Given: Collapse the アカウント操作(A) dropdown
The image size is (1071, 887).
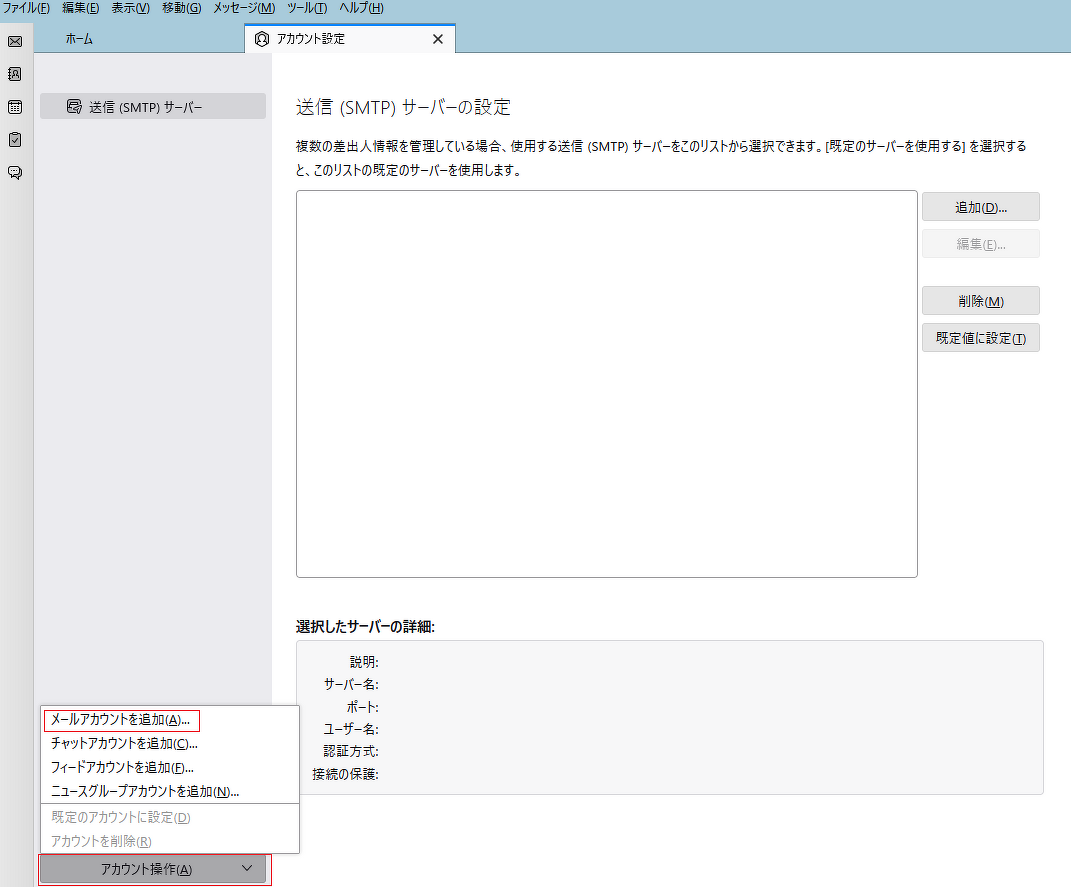Looking at the screenshot, I should point(153,869).
